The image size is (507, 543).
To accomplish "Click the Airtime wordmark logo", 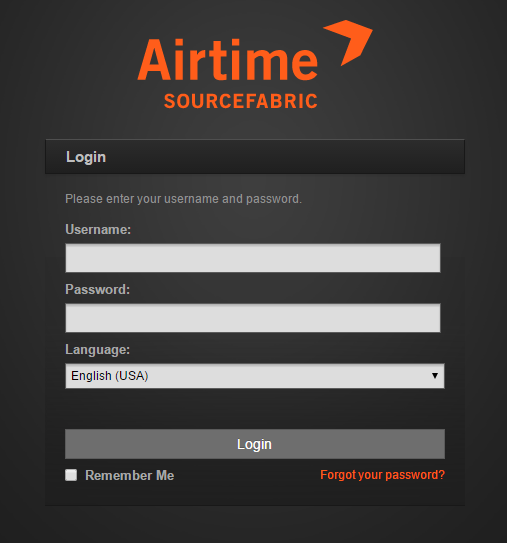I will 228,59.
